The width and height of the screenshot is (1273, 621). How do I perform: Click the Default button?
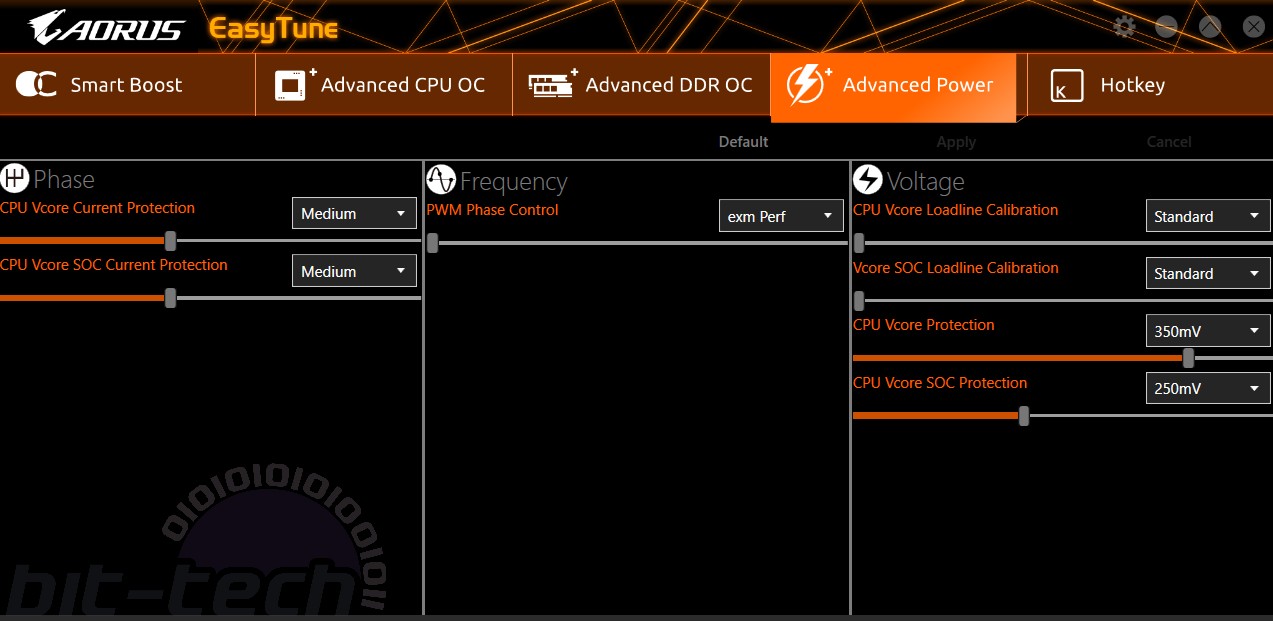pyautogui.click(x=743, y=142)
